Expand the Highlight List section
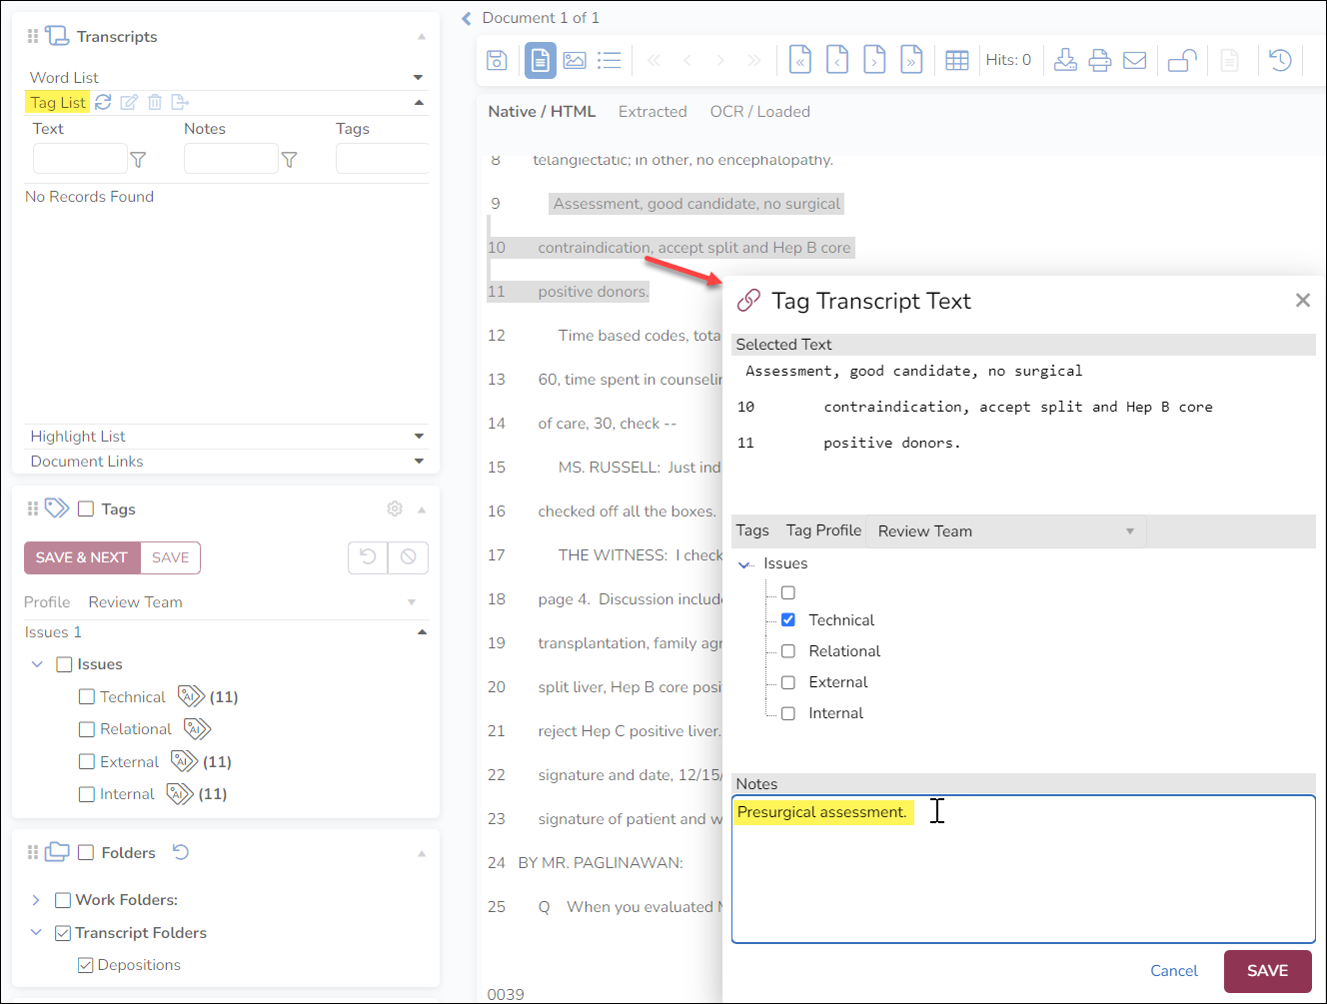 419,436
